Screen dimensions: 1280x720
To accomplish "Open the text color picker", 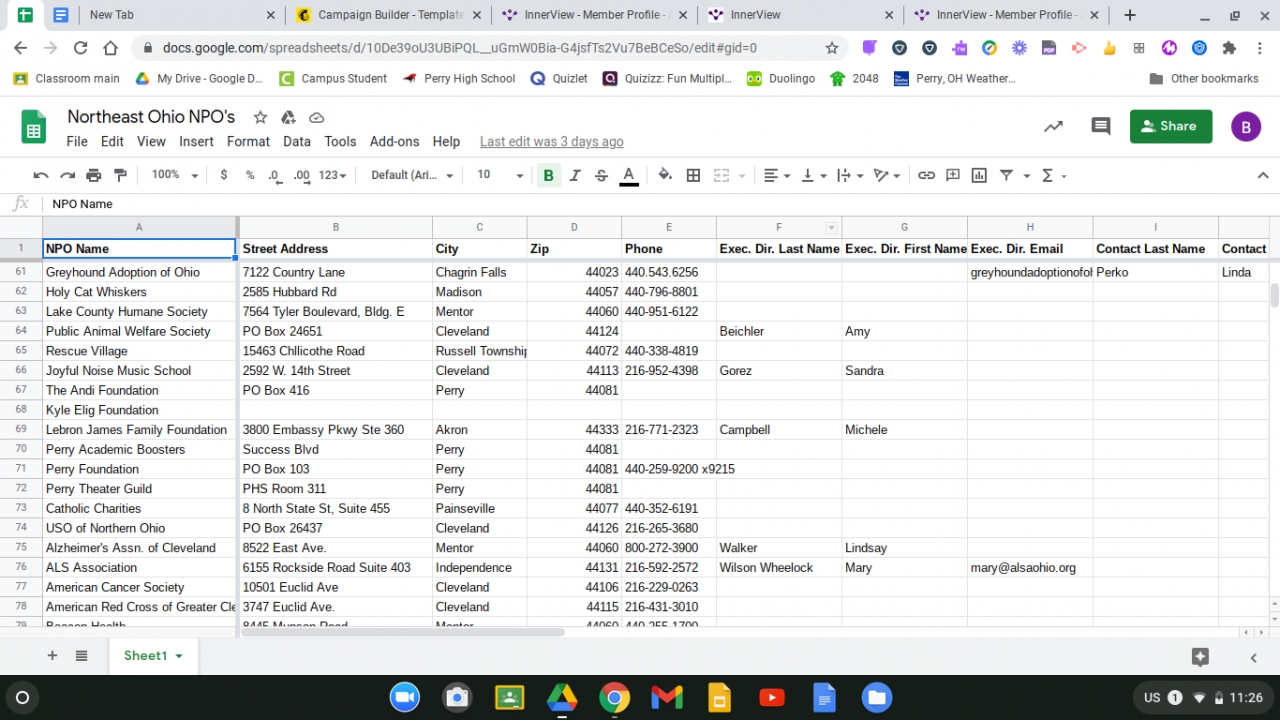I will point(628,175).
